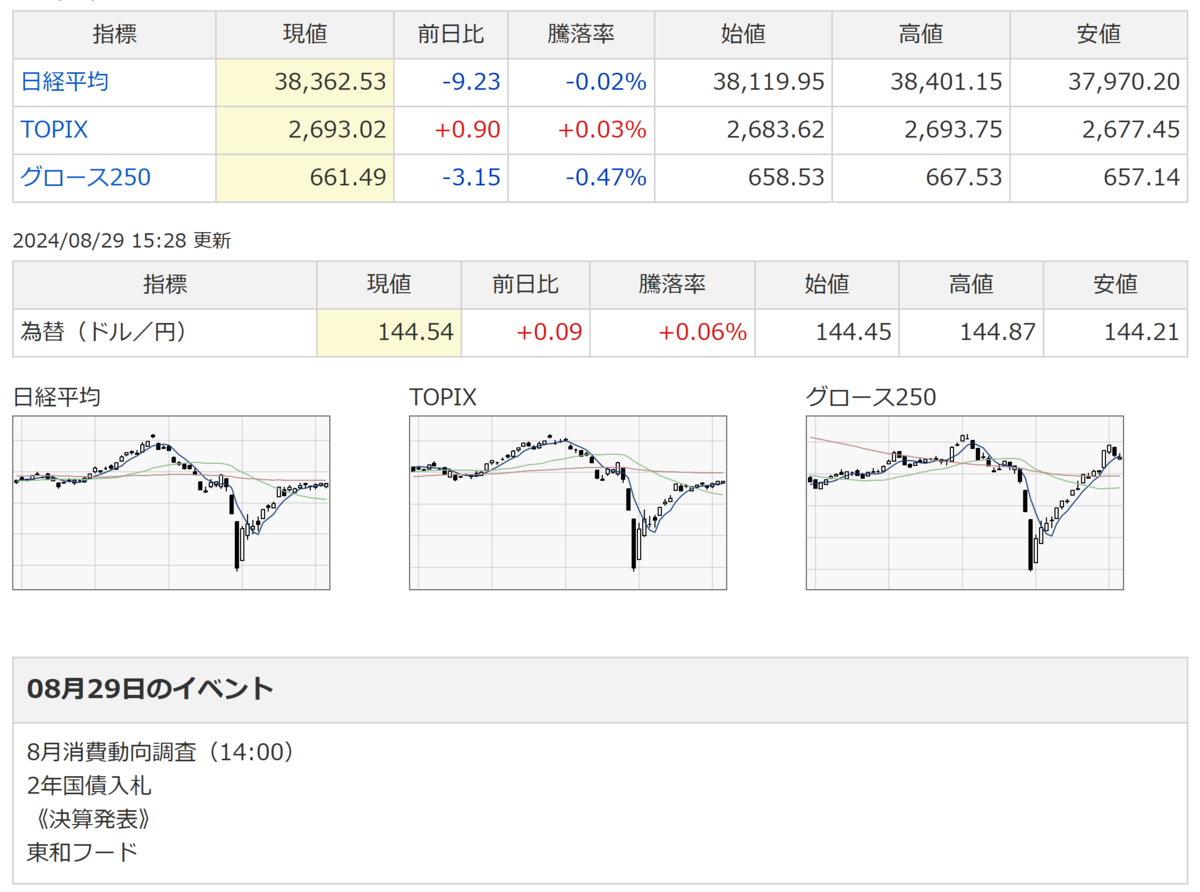Click the 日経平均 candlestick chart thumbnail

click(171, 503)
